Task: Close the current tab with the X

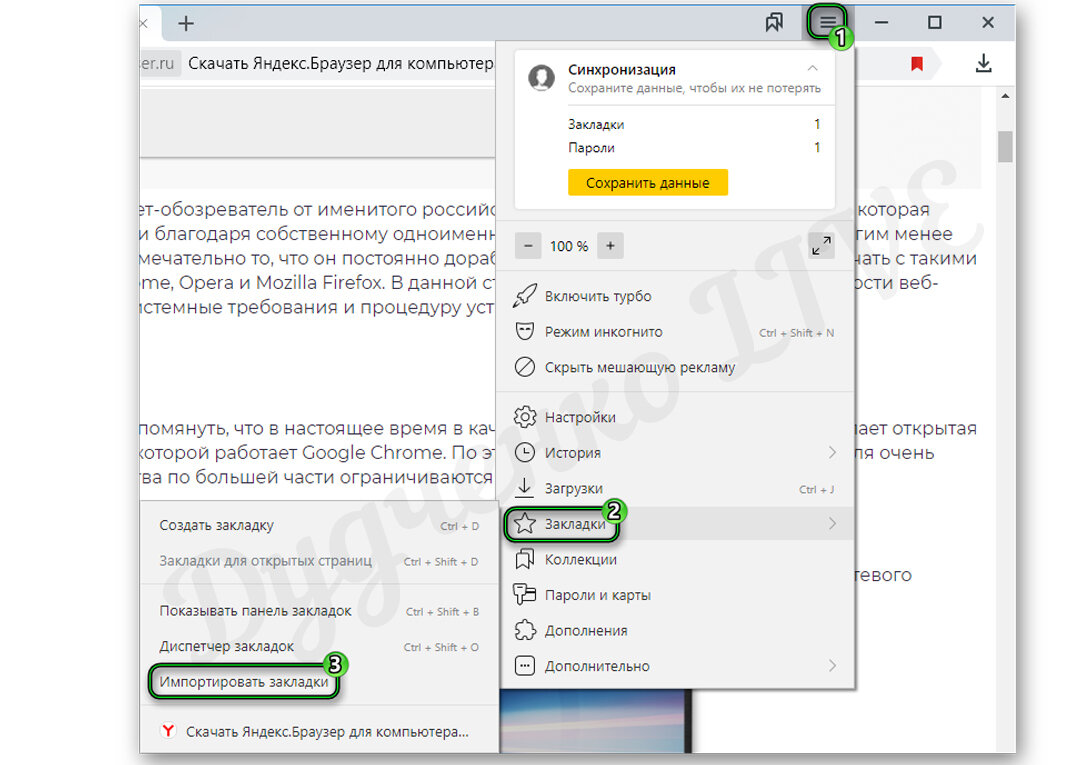Action: click(144, 24)
